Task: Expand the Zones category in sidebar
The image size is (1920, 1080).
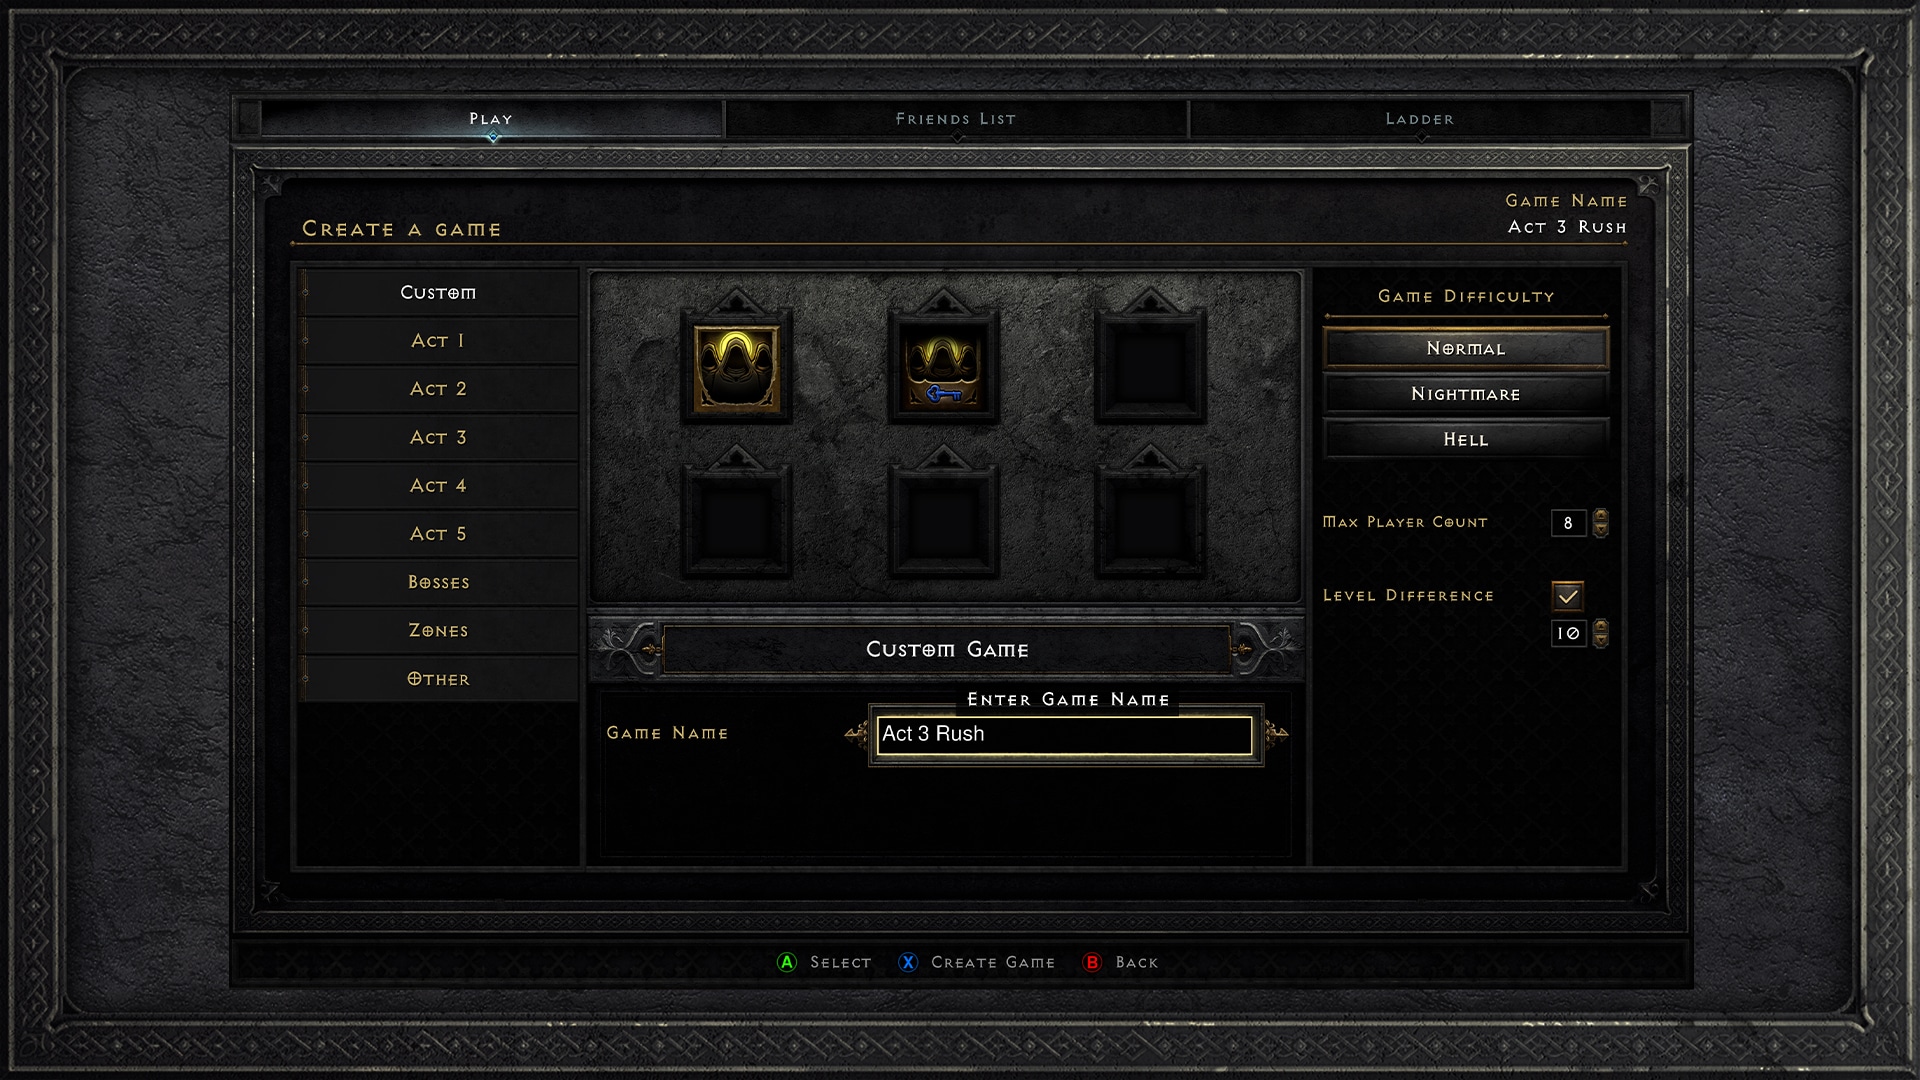Action: [x=438, y=629]
